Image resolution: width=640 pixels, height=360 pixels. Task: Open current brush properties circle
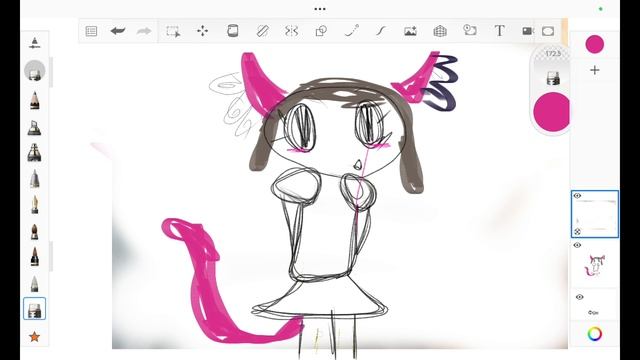[35, 71]
